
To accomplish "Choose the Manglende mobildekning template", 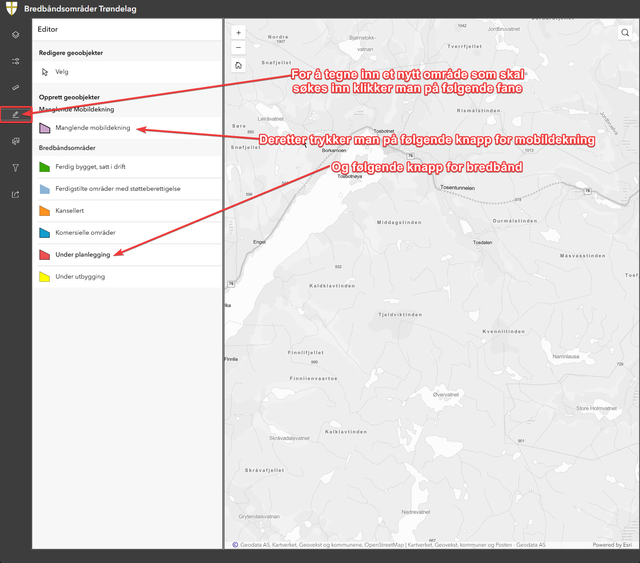I will [x=127, y=128].
